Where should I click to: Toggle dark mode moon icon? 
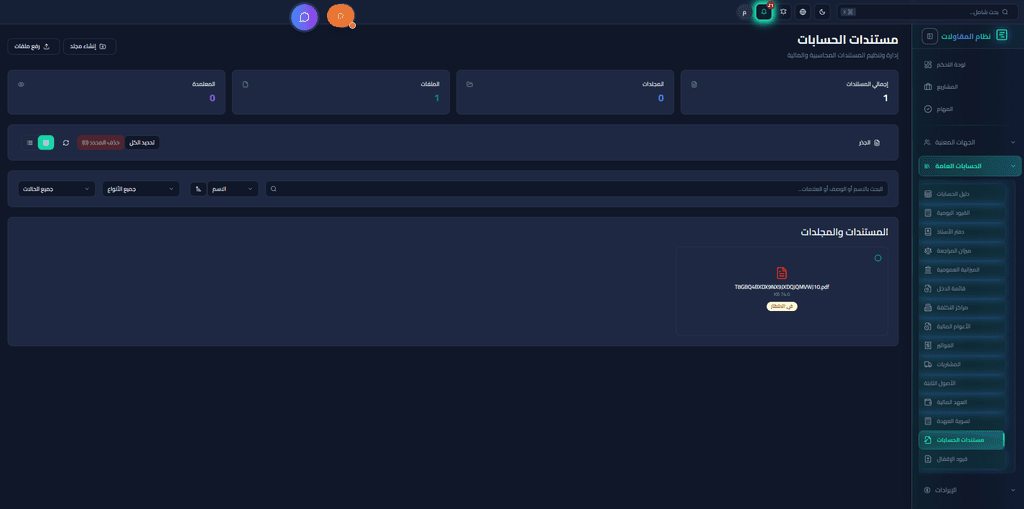click(822, 12)
